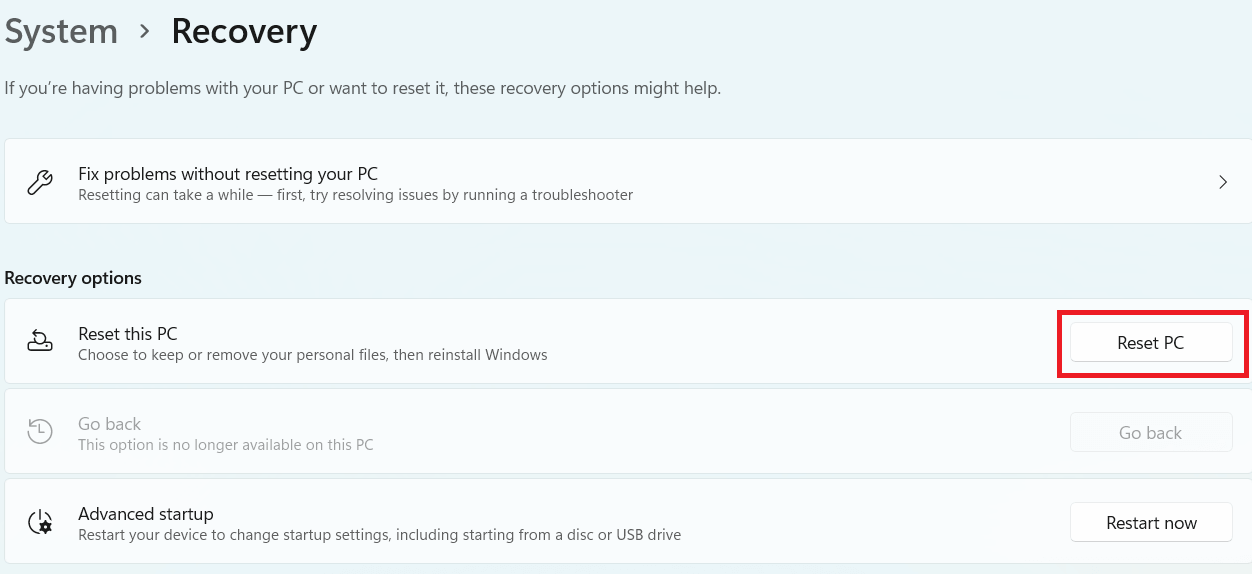Click the Reset this PC icon

point(39,342)
